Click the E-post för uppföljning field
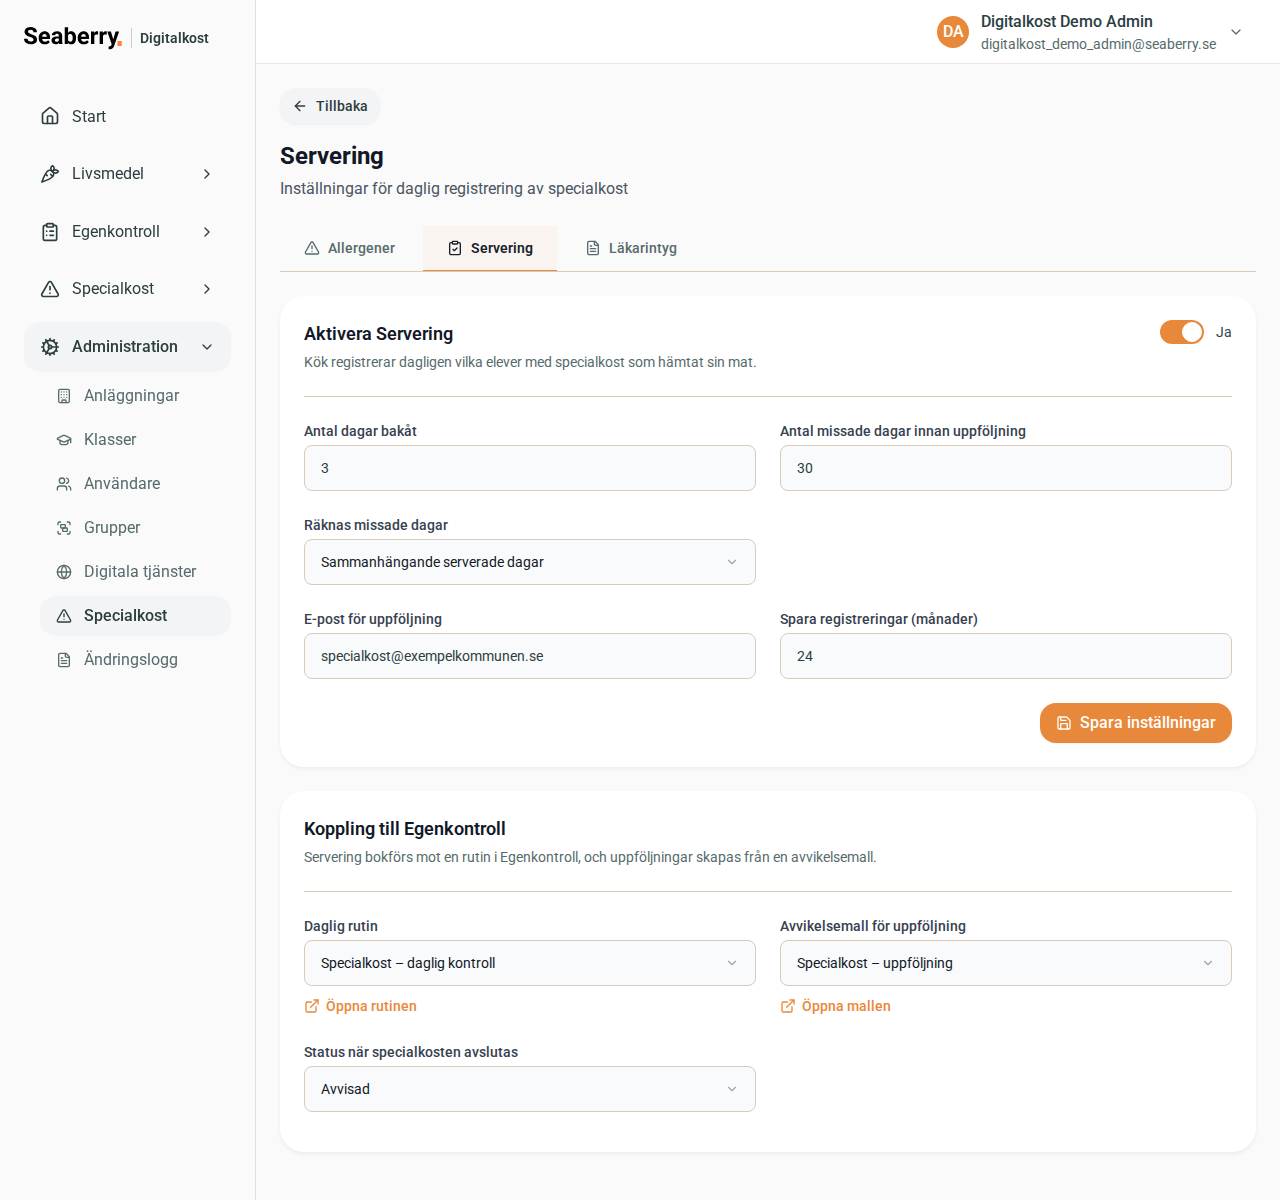Image resolution: width=1280 pixels, height=1200 pixels. [x=530, y=656]
